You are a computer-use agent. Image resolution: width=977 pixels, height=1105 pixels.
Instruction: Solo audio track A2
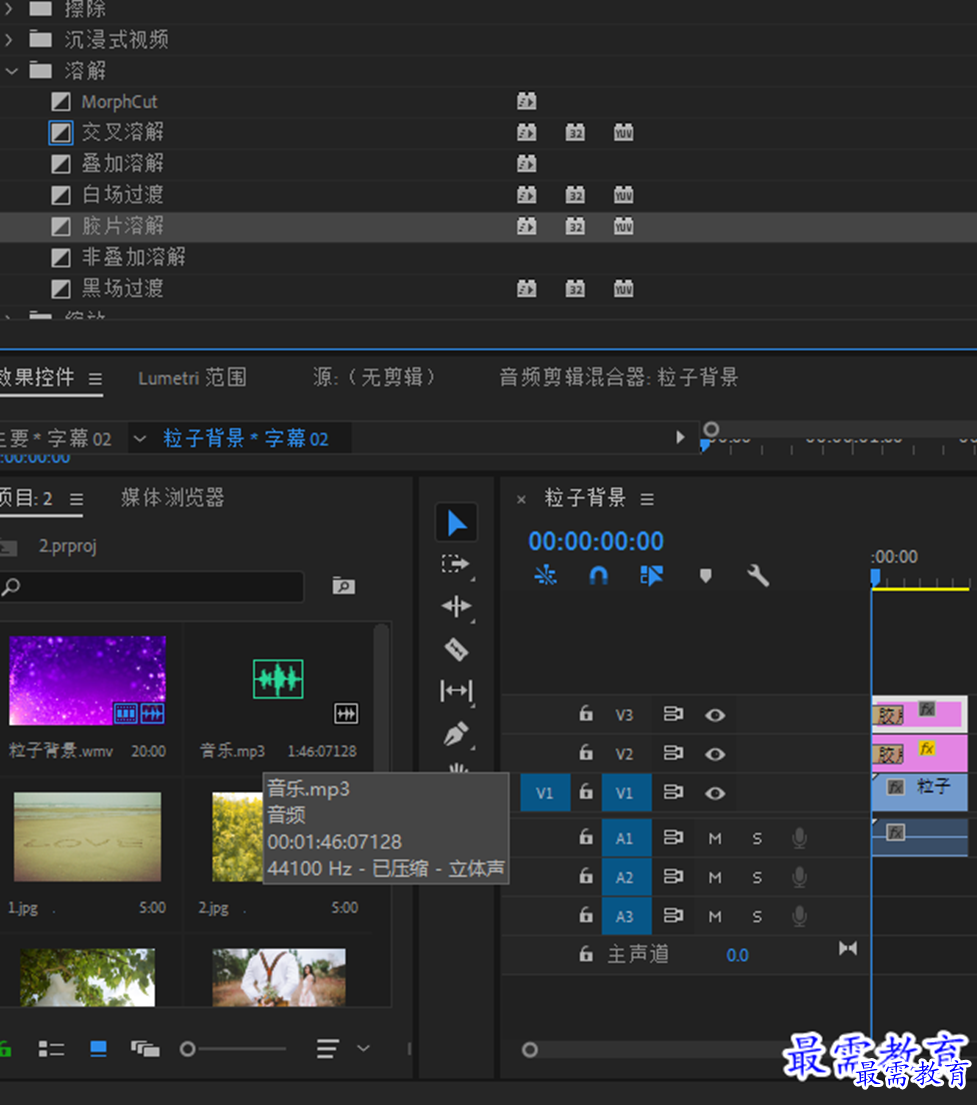757,877
